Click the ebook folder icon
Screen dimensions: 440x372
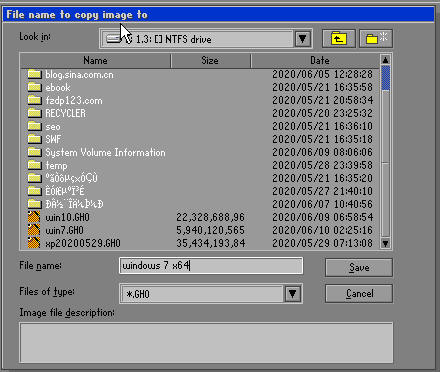click(x=34, y=87)
